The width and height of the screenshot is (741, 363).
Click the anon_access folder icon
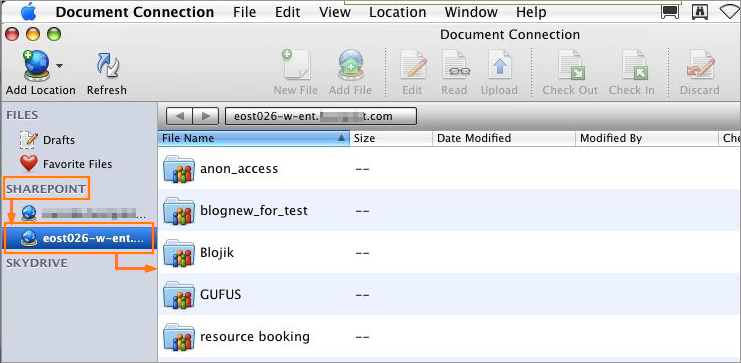click(x=179, y=169)
